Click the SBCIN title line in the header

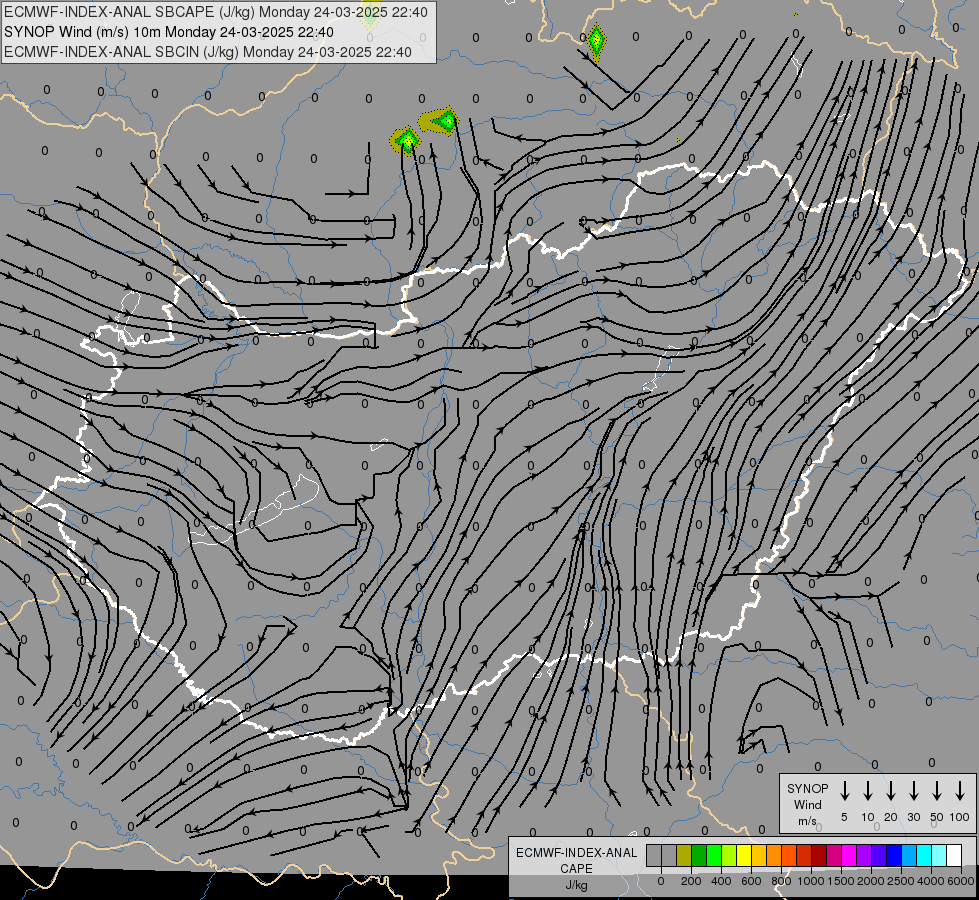pos(208,52)
